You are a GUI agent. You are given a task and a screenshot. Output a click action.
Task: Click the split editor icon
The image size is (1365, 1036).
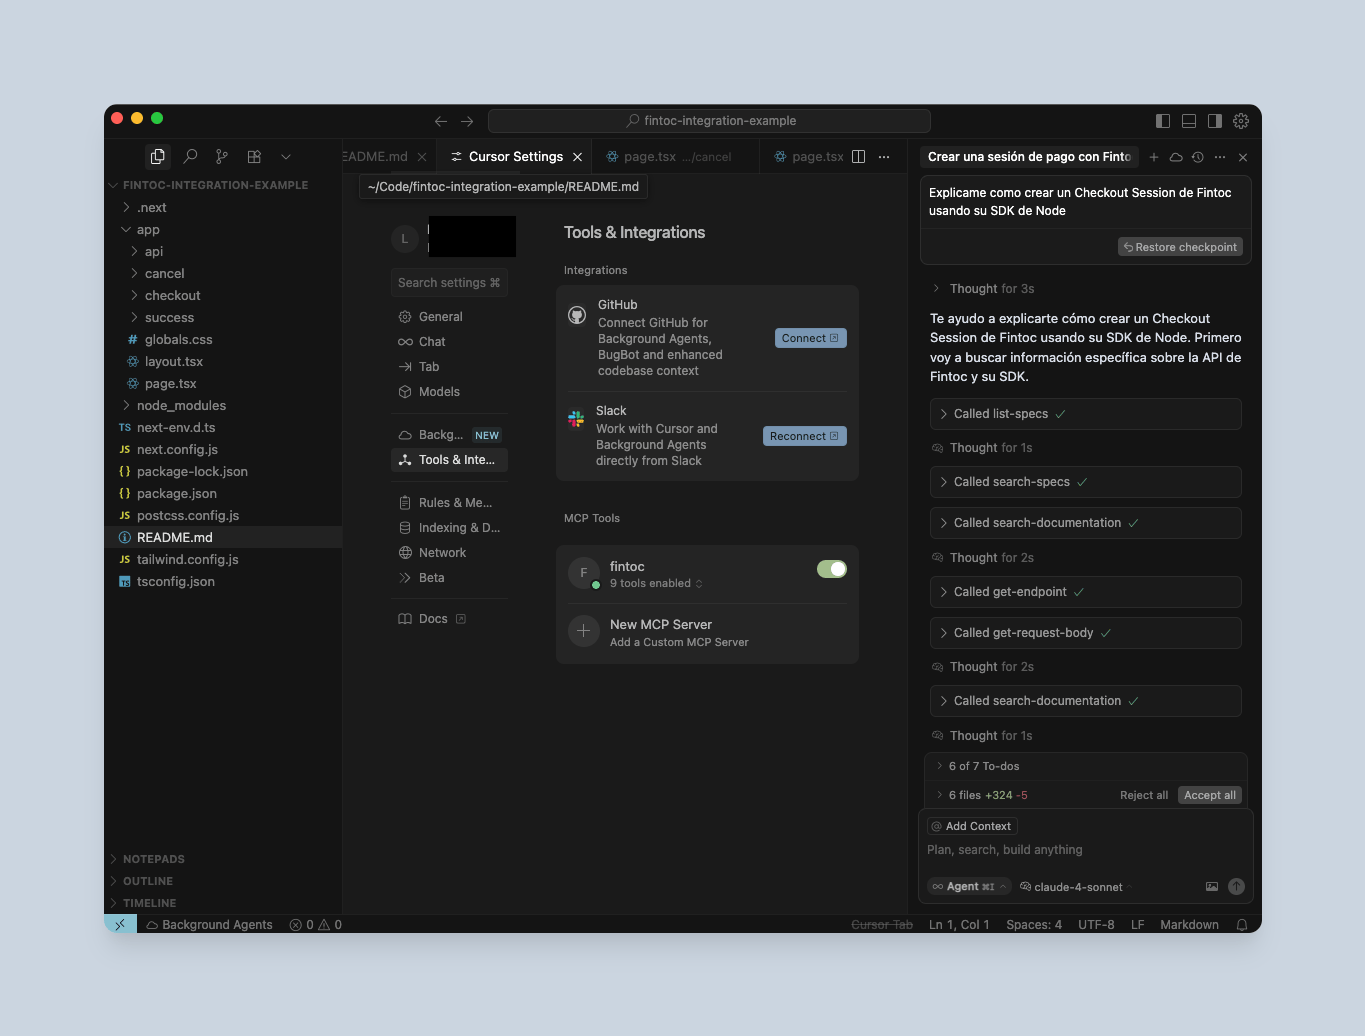click(x=858, y=157)
